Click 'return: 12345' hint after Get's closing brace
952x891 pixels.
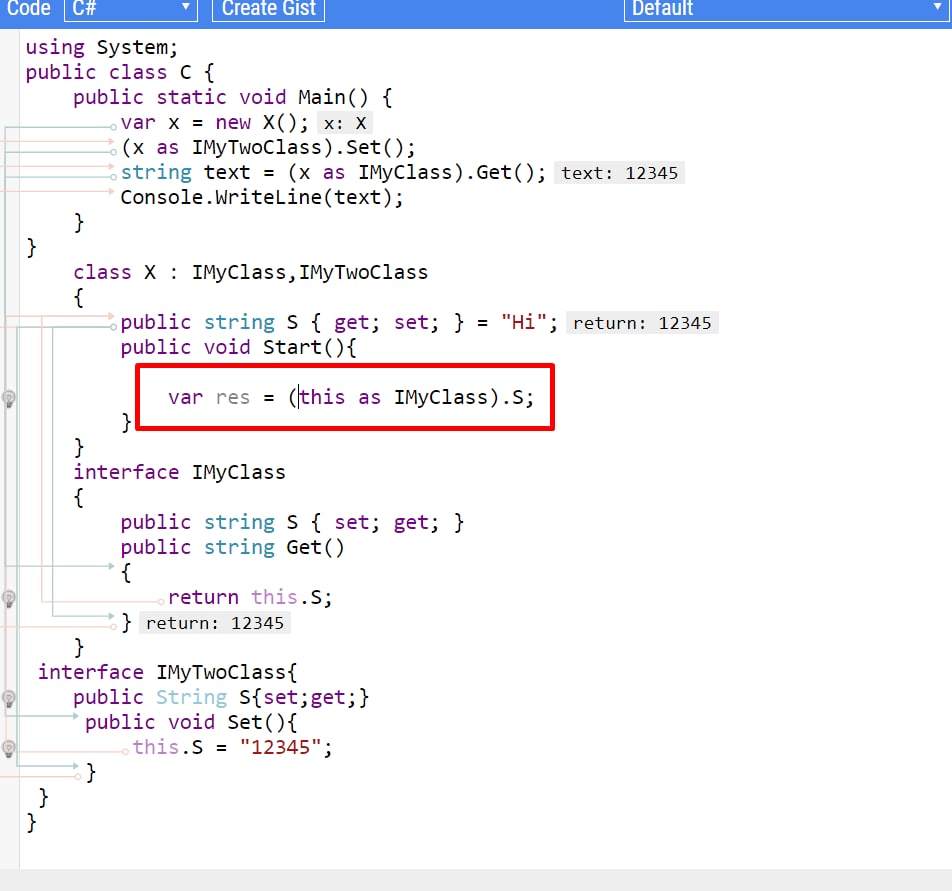(214, 623)
